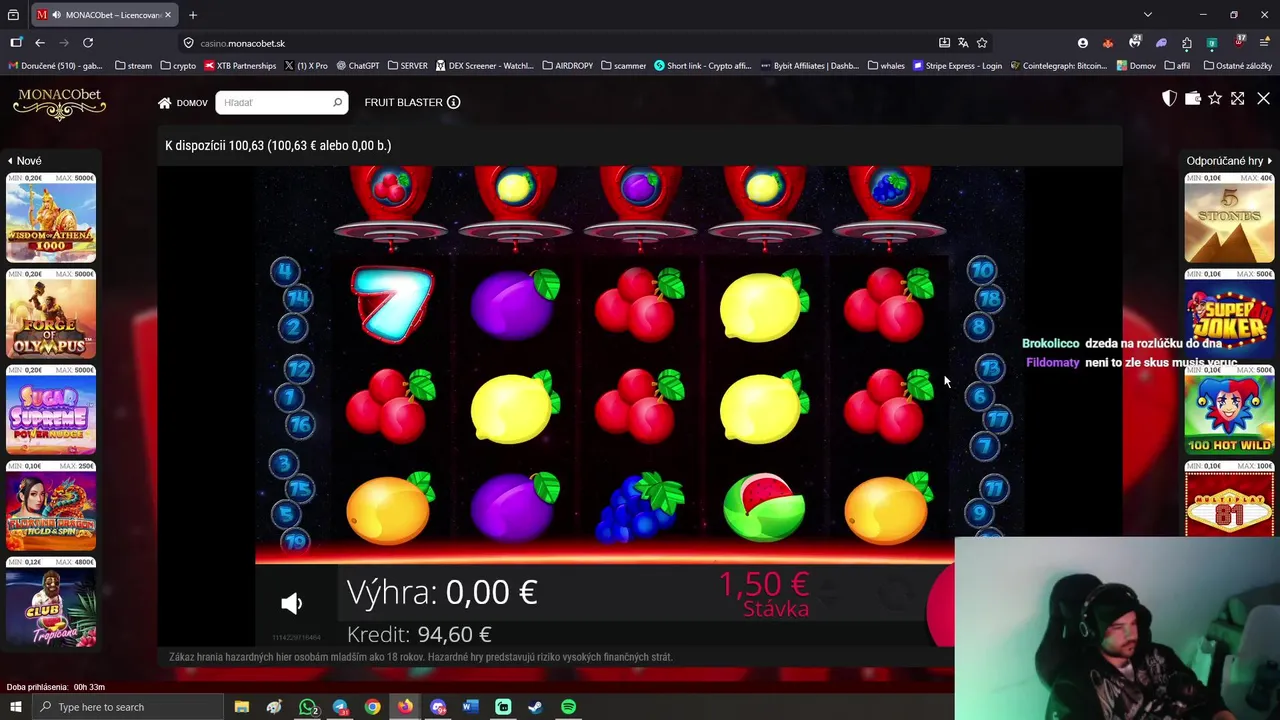The width and height of the screenshot is (1280, 720).
Task: Click the Kredit: 94,60 € value
Action: 419,635
